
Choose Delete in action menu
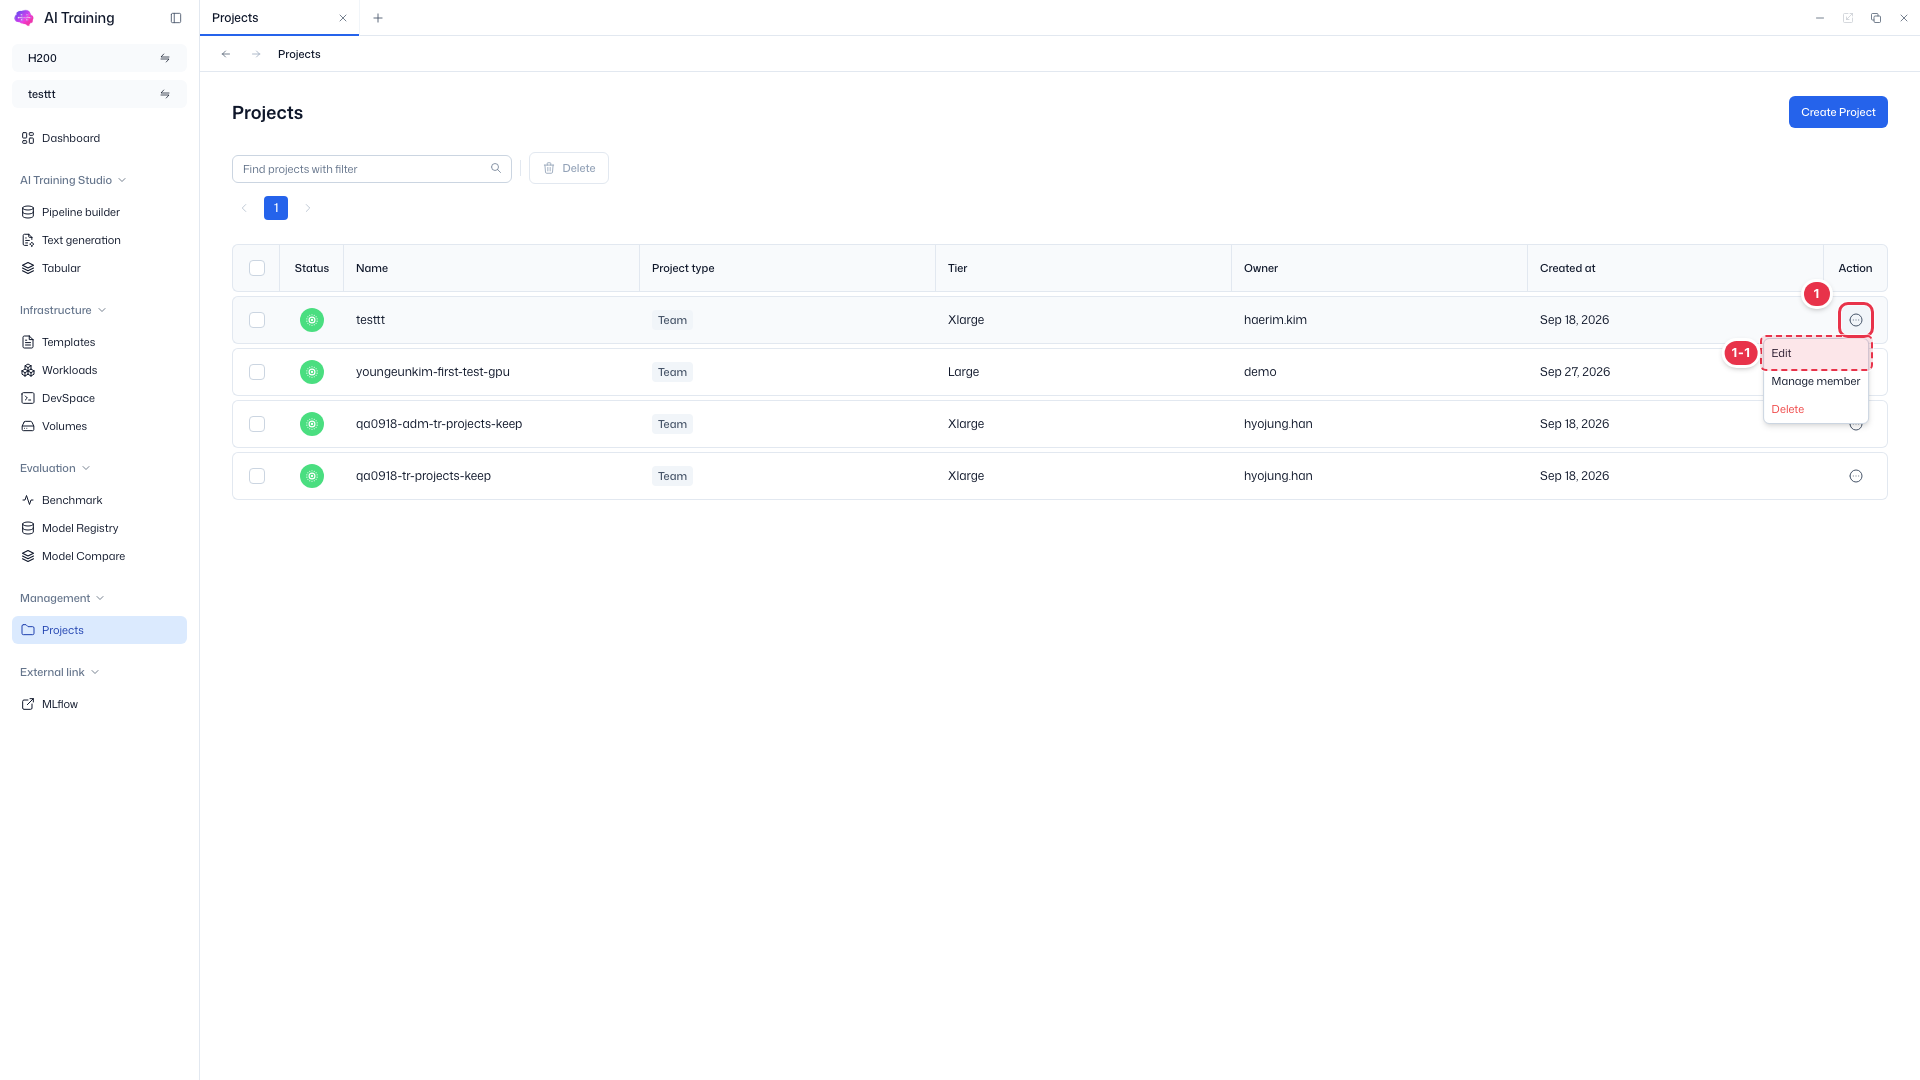[1816, 409]
